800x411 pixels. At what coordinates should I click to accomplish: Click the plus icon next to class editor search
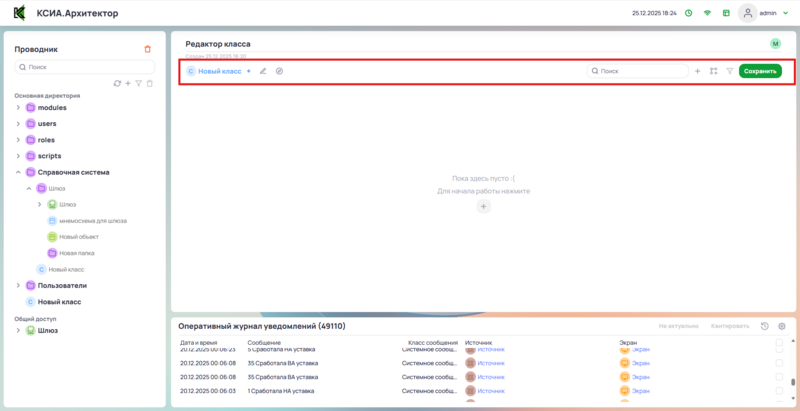coord(697,71)
